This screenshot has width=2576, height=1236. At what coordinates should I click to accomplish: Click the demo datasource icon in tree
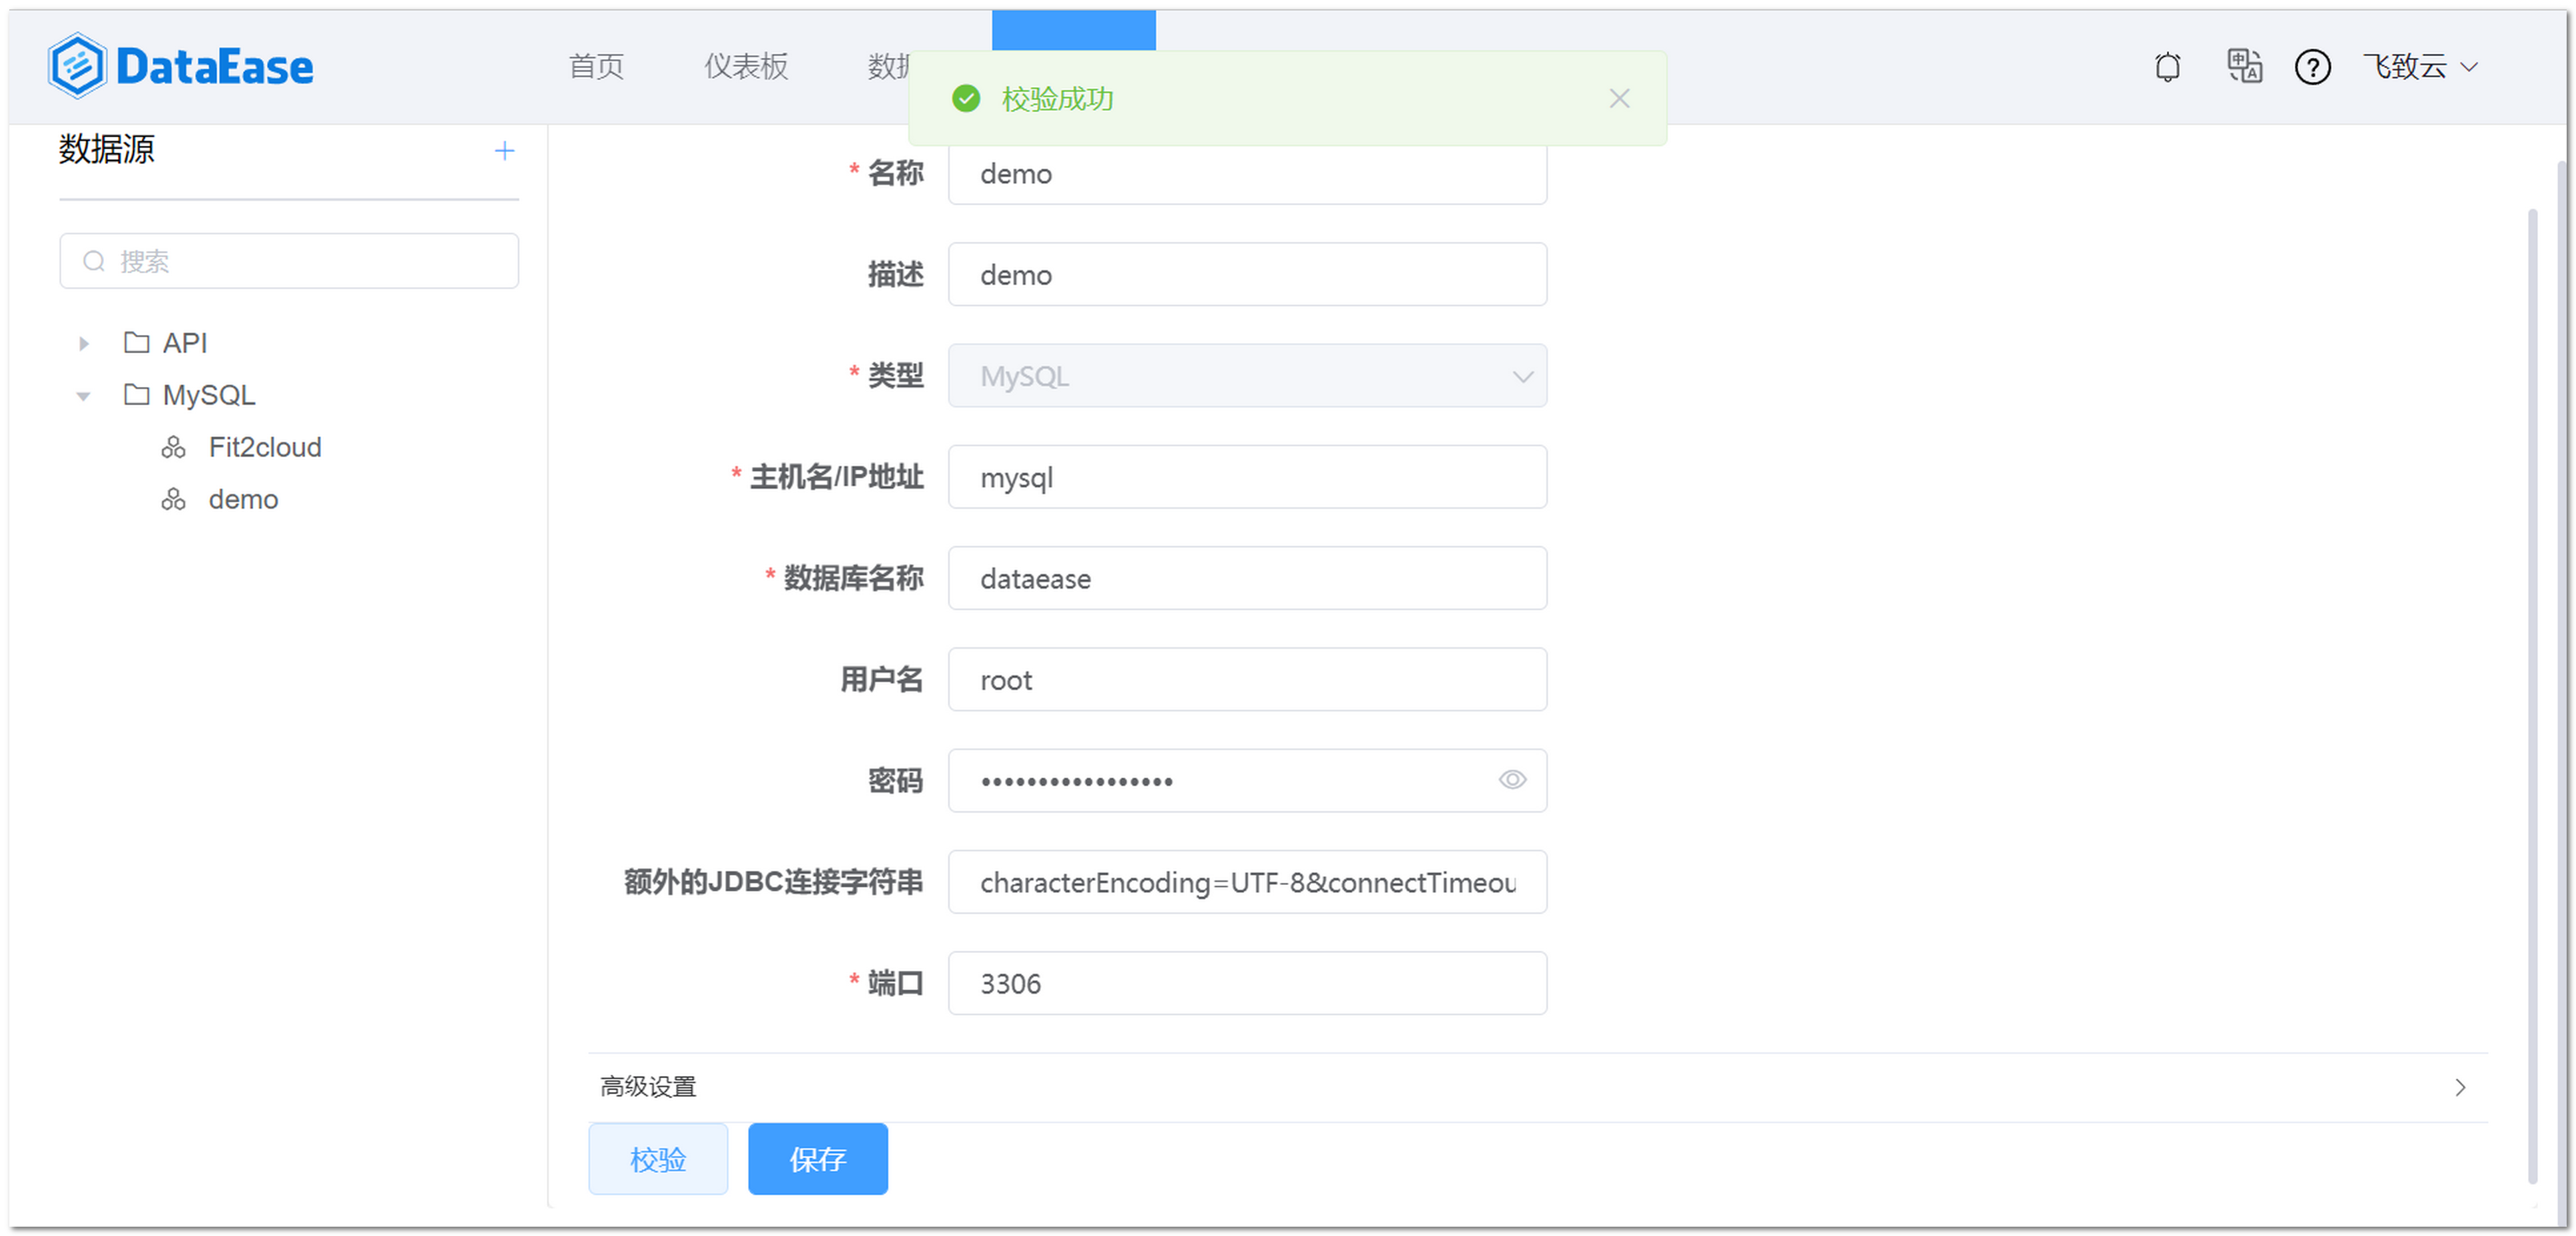click(x=173, y=499)
